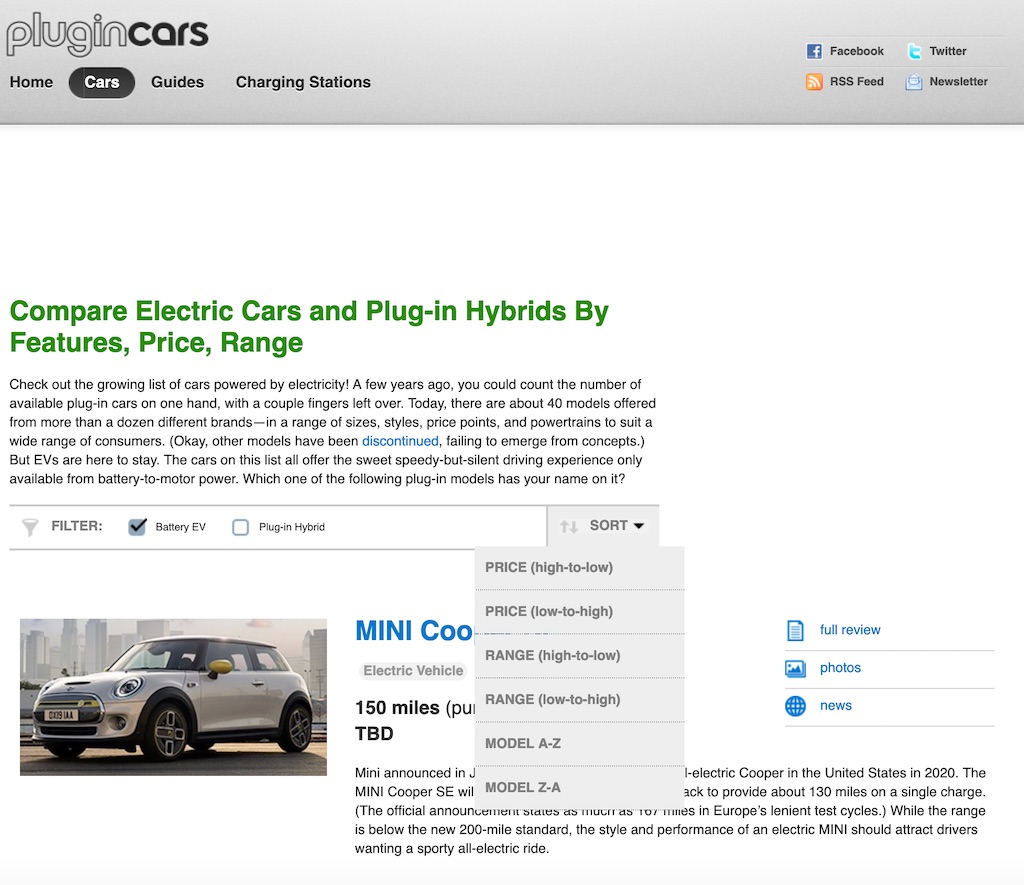This screenshot has width=1024, height=885.
Task: Click the Facebook icon
Action: [814, 51]
